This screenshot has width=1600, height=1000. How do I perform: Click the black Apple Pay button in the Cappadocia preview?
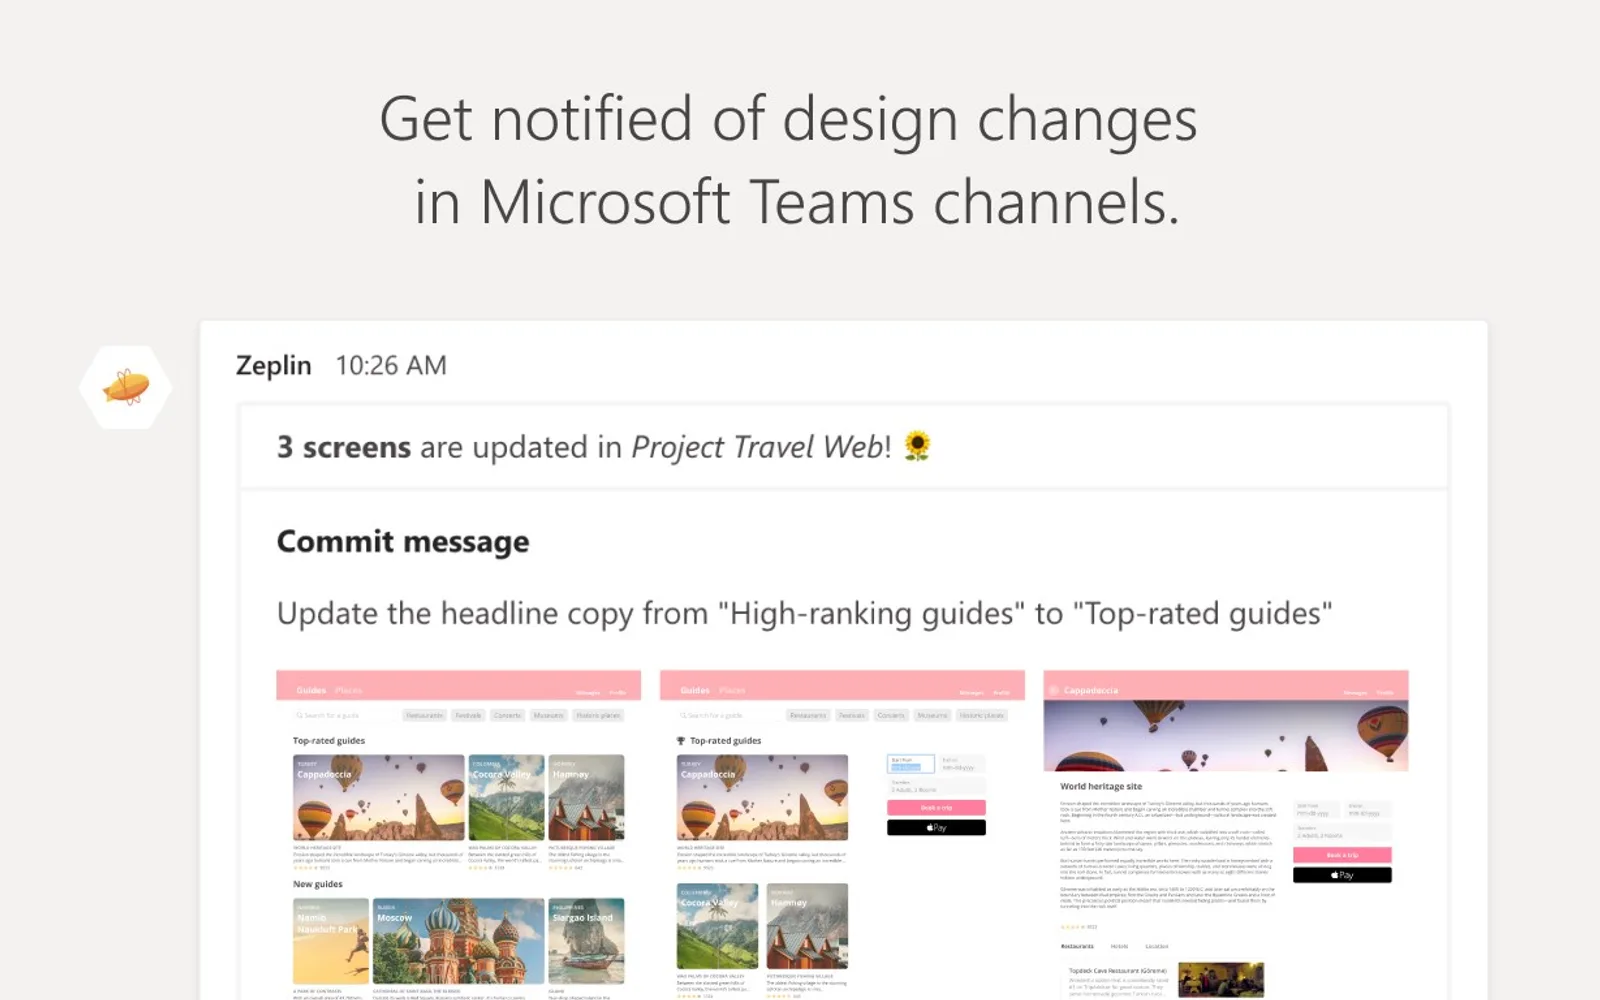coord(1342,875)
